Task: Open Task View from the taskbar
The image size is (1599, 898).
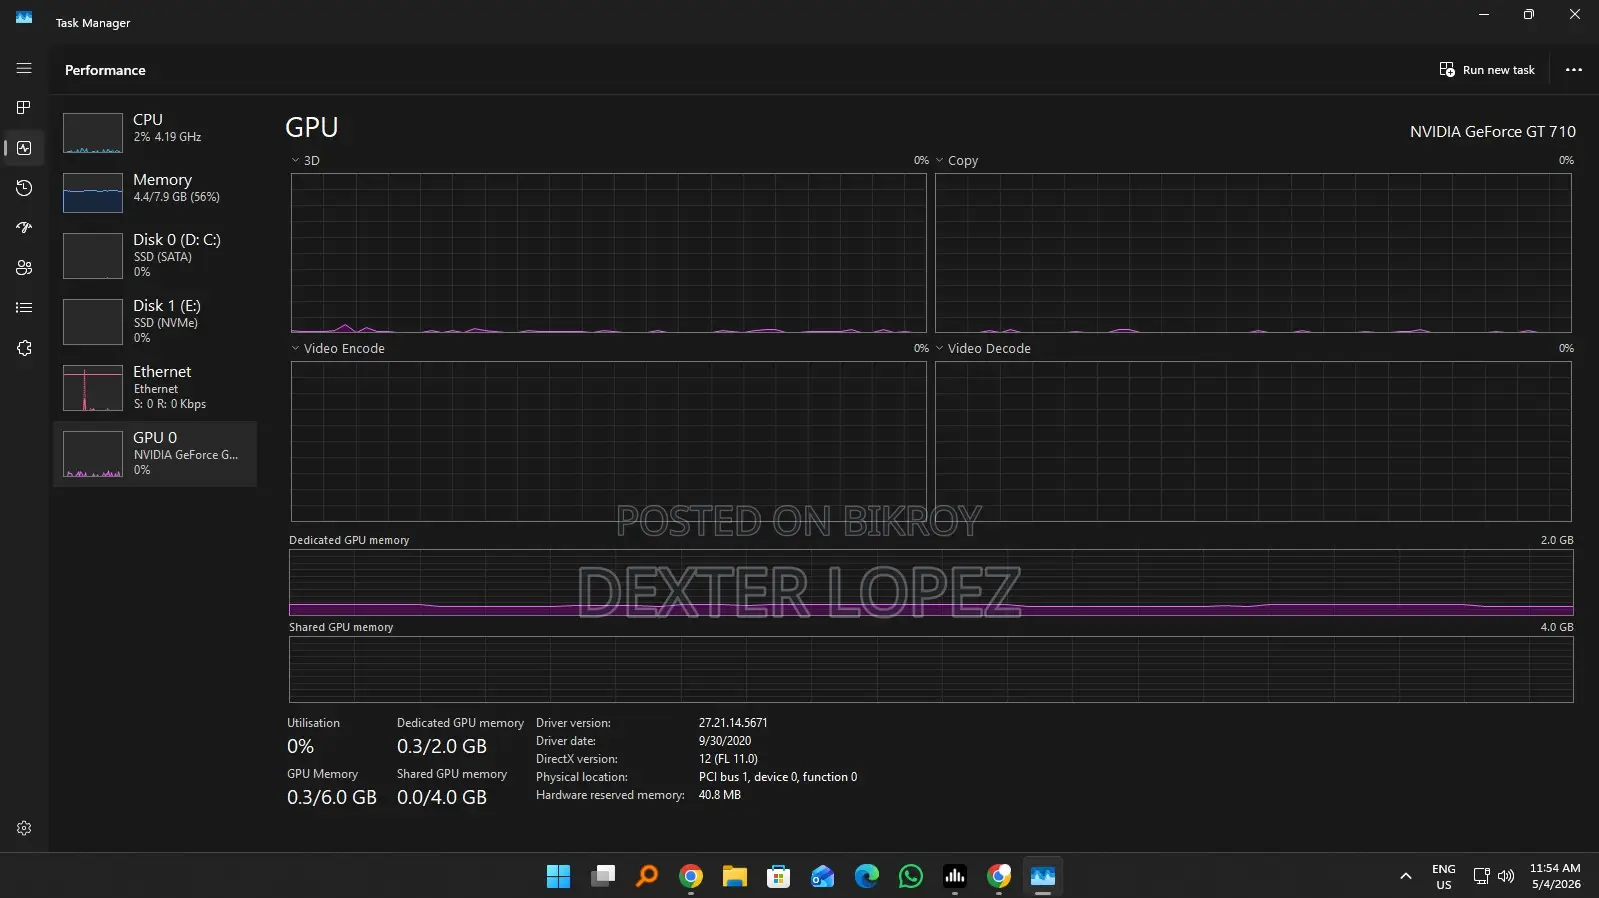Action: [603, 877]
